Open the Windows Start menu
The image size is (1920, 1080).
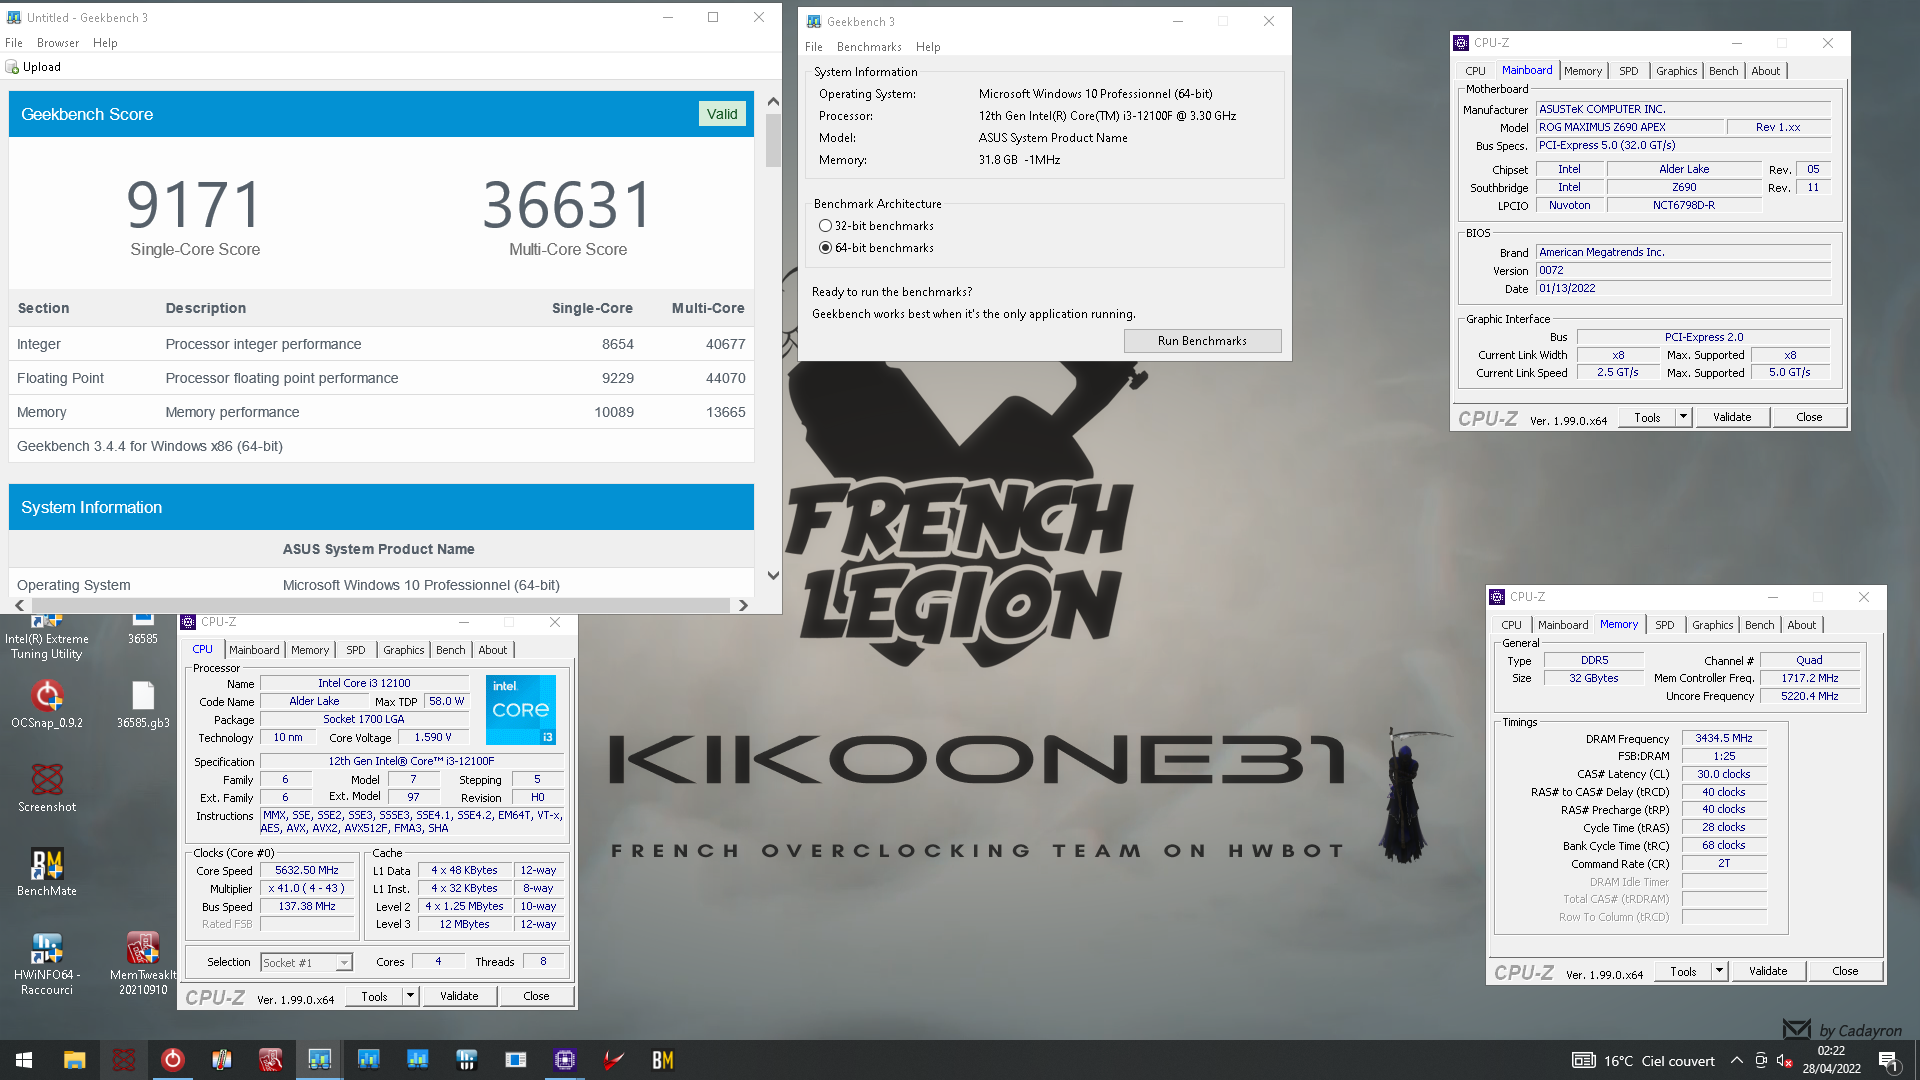[x=24, y=1060]
